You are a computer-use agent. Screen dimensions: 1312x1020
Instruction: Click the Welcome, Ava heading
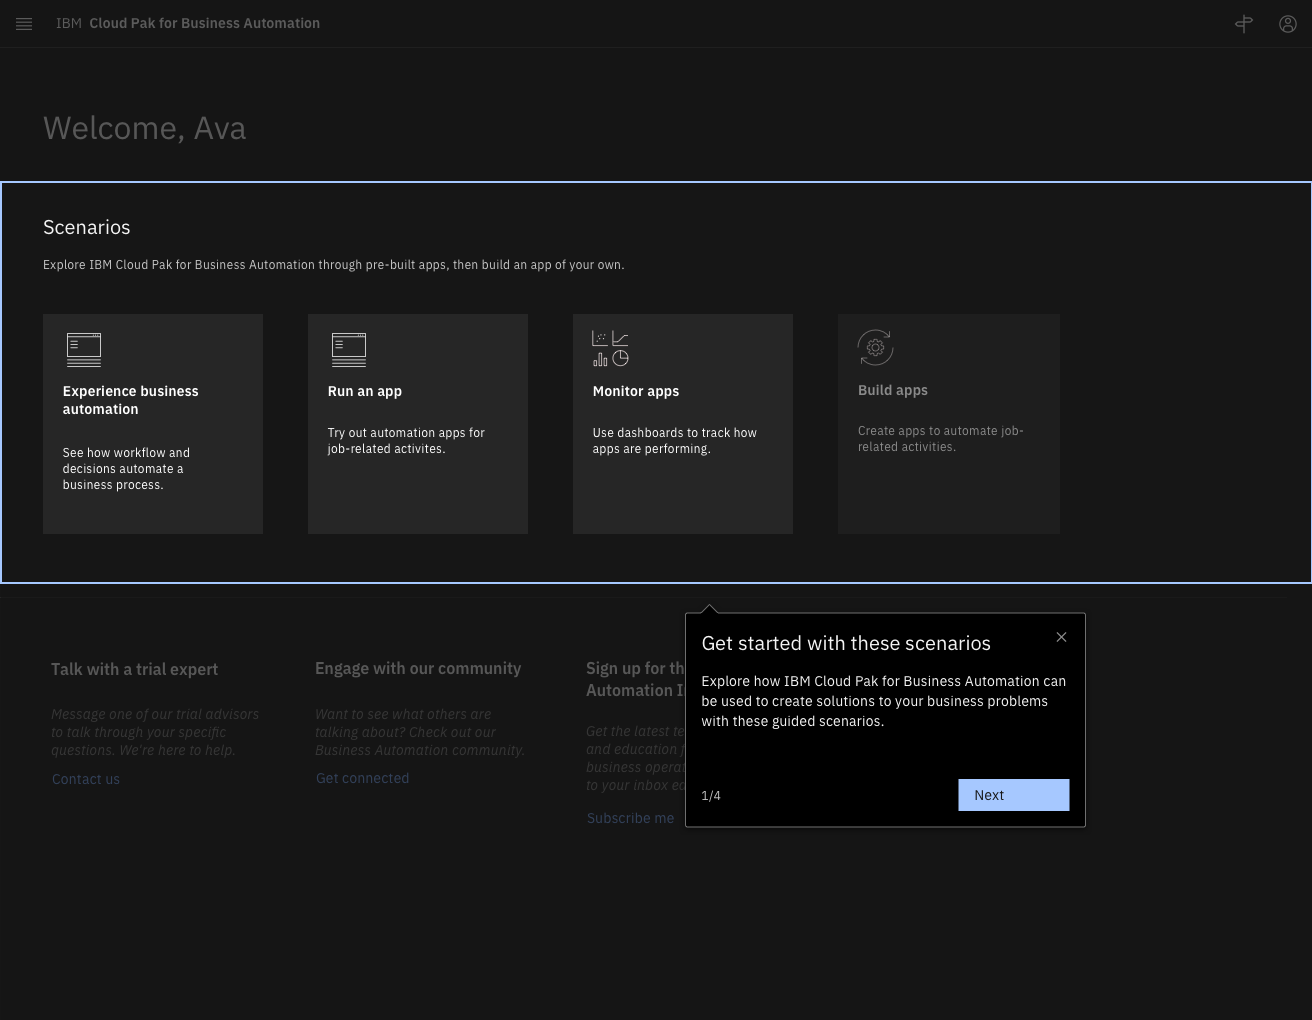(145, 128)
